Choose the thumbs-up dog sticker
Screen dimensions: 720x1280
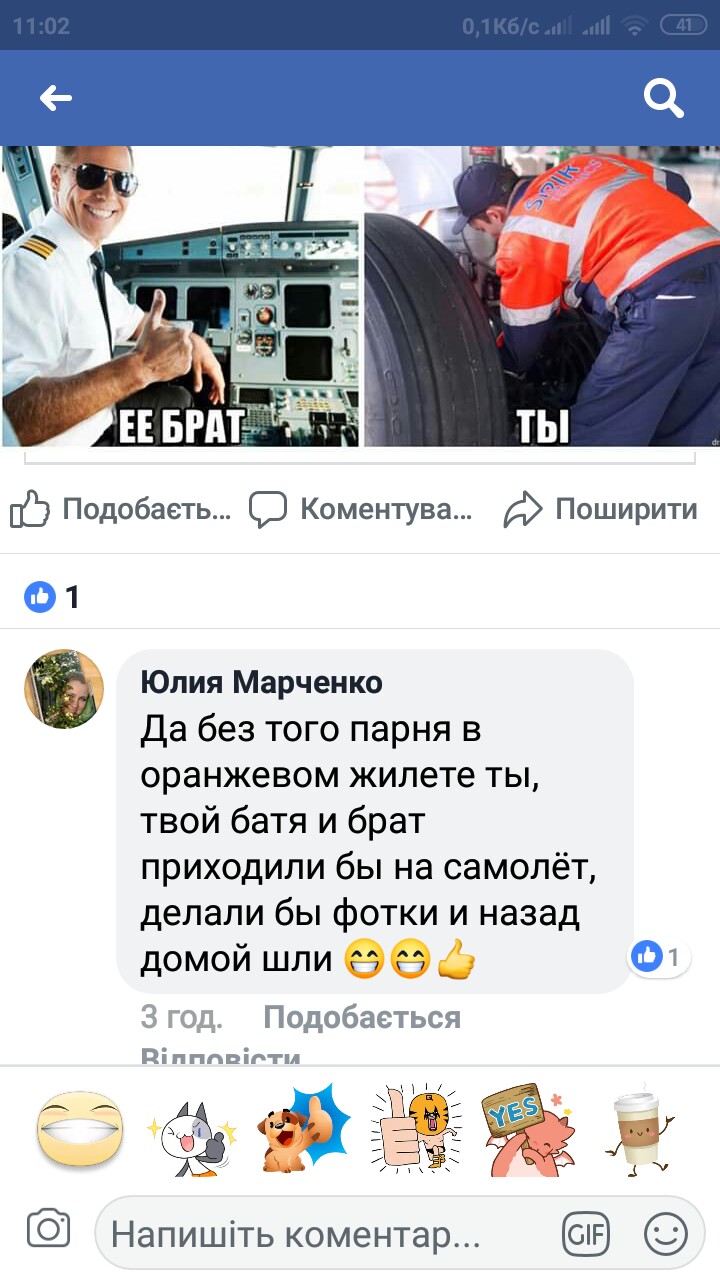click(x=306, y=1128)
